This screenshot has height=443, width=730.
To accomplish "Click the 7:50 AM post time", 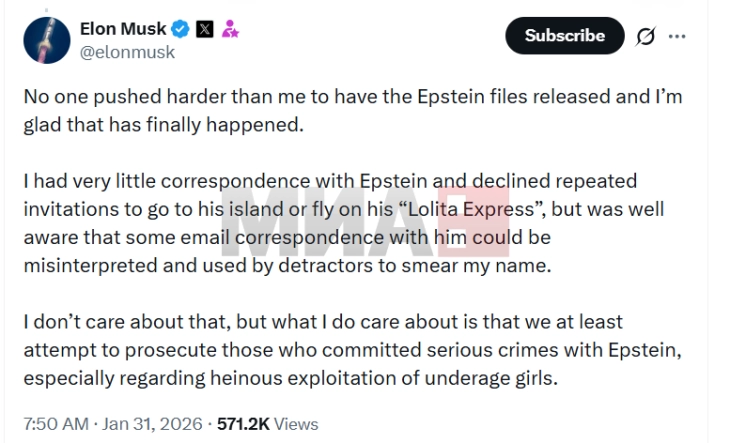I will 54,423.
